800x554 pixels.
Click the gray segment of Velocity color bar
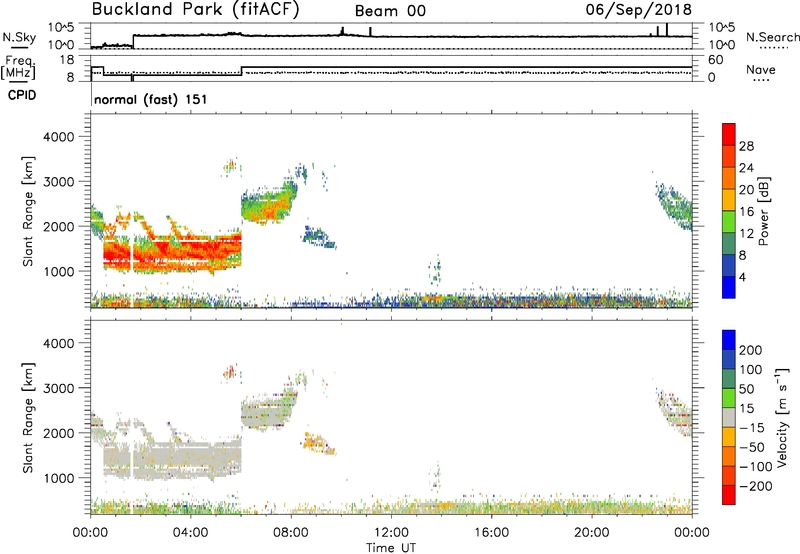(728, 418)
